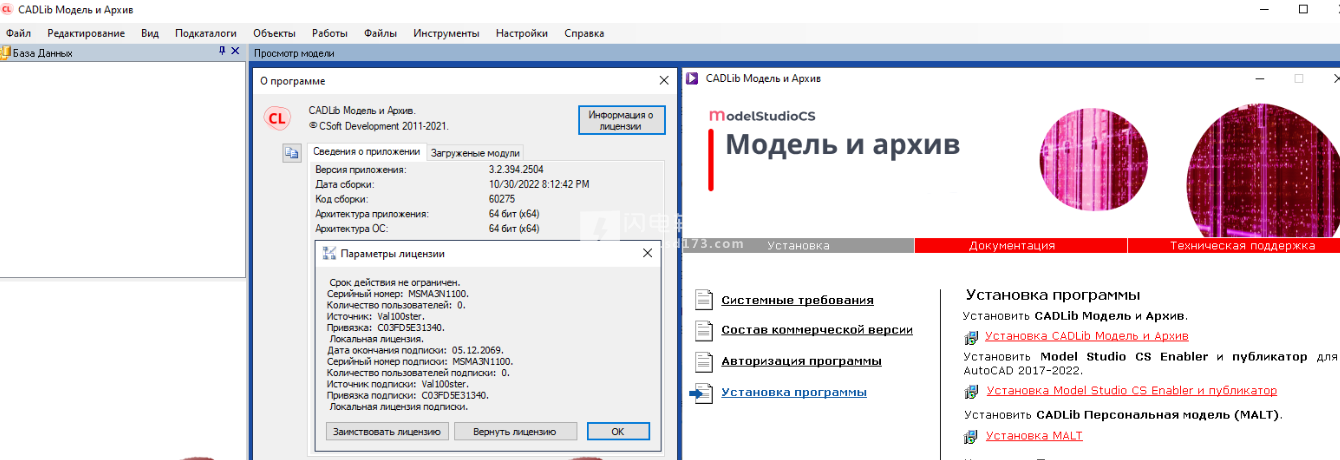Screen dimensions: 1340x460
Task: Open Системные требования link
Action: pyautogui.click(x=797, y=300)
